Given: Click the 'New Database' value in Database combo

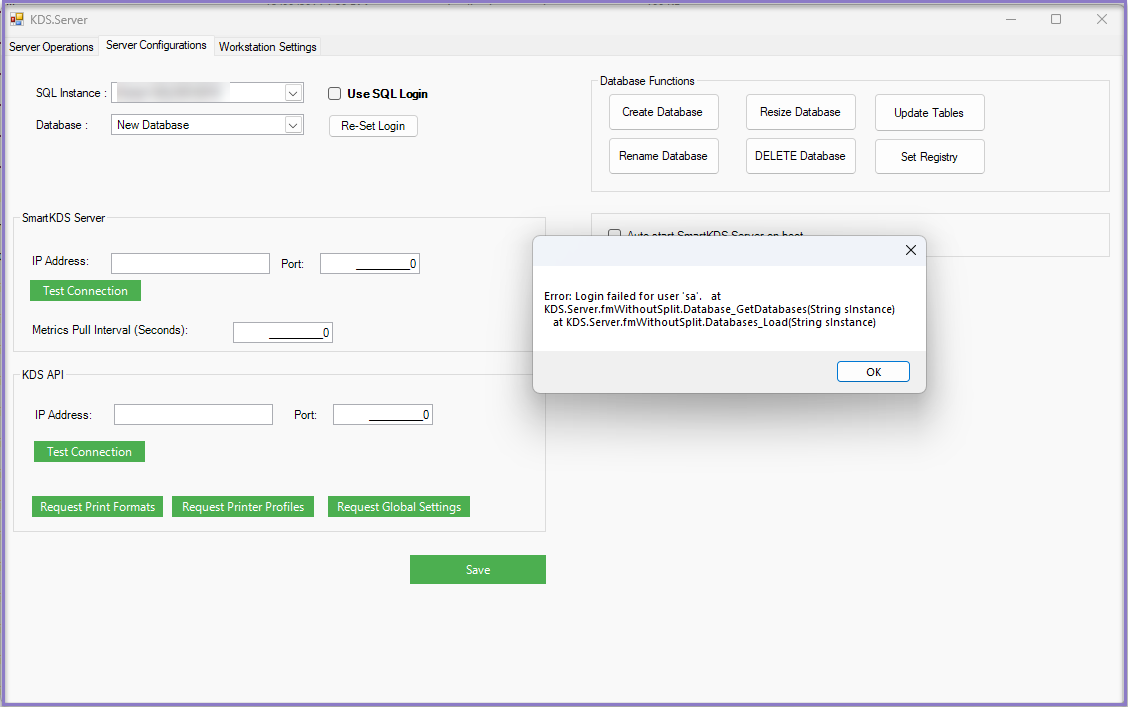Looking at the screenshot, I should tap(153, 125).
